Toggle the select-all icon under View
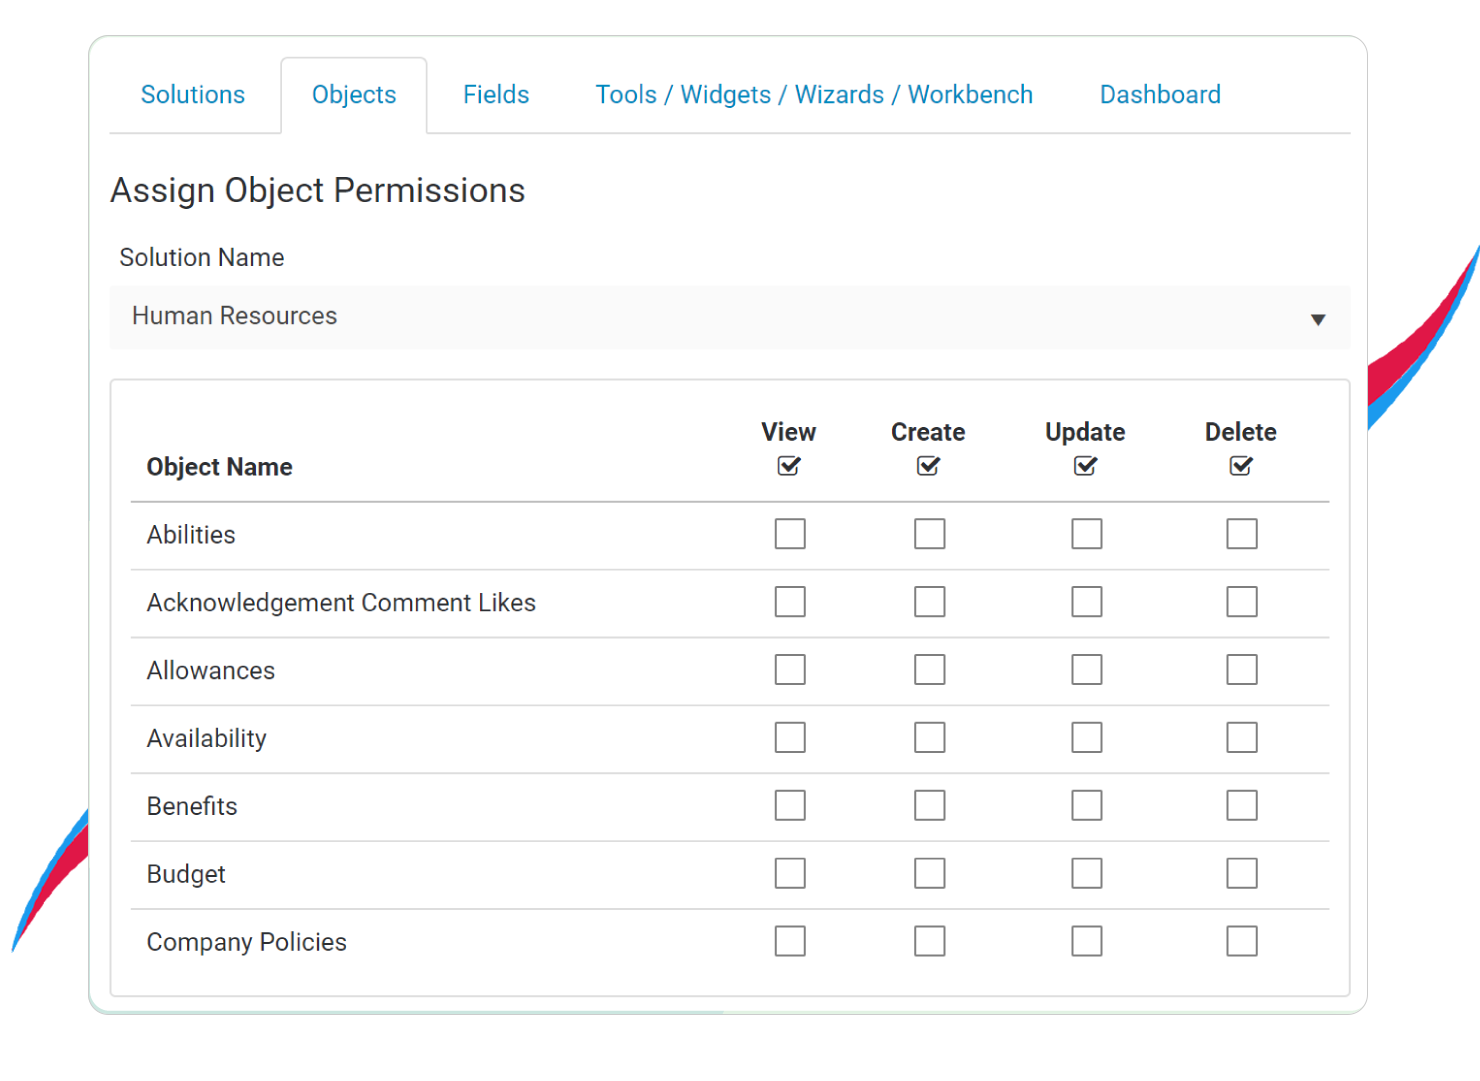Image resolution: width=1480 pixels, height=1081 pixels. click(x=789, y=465)
